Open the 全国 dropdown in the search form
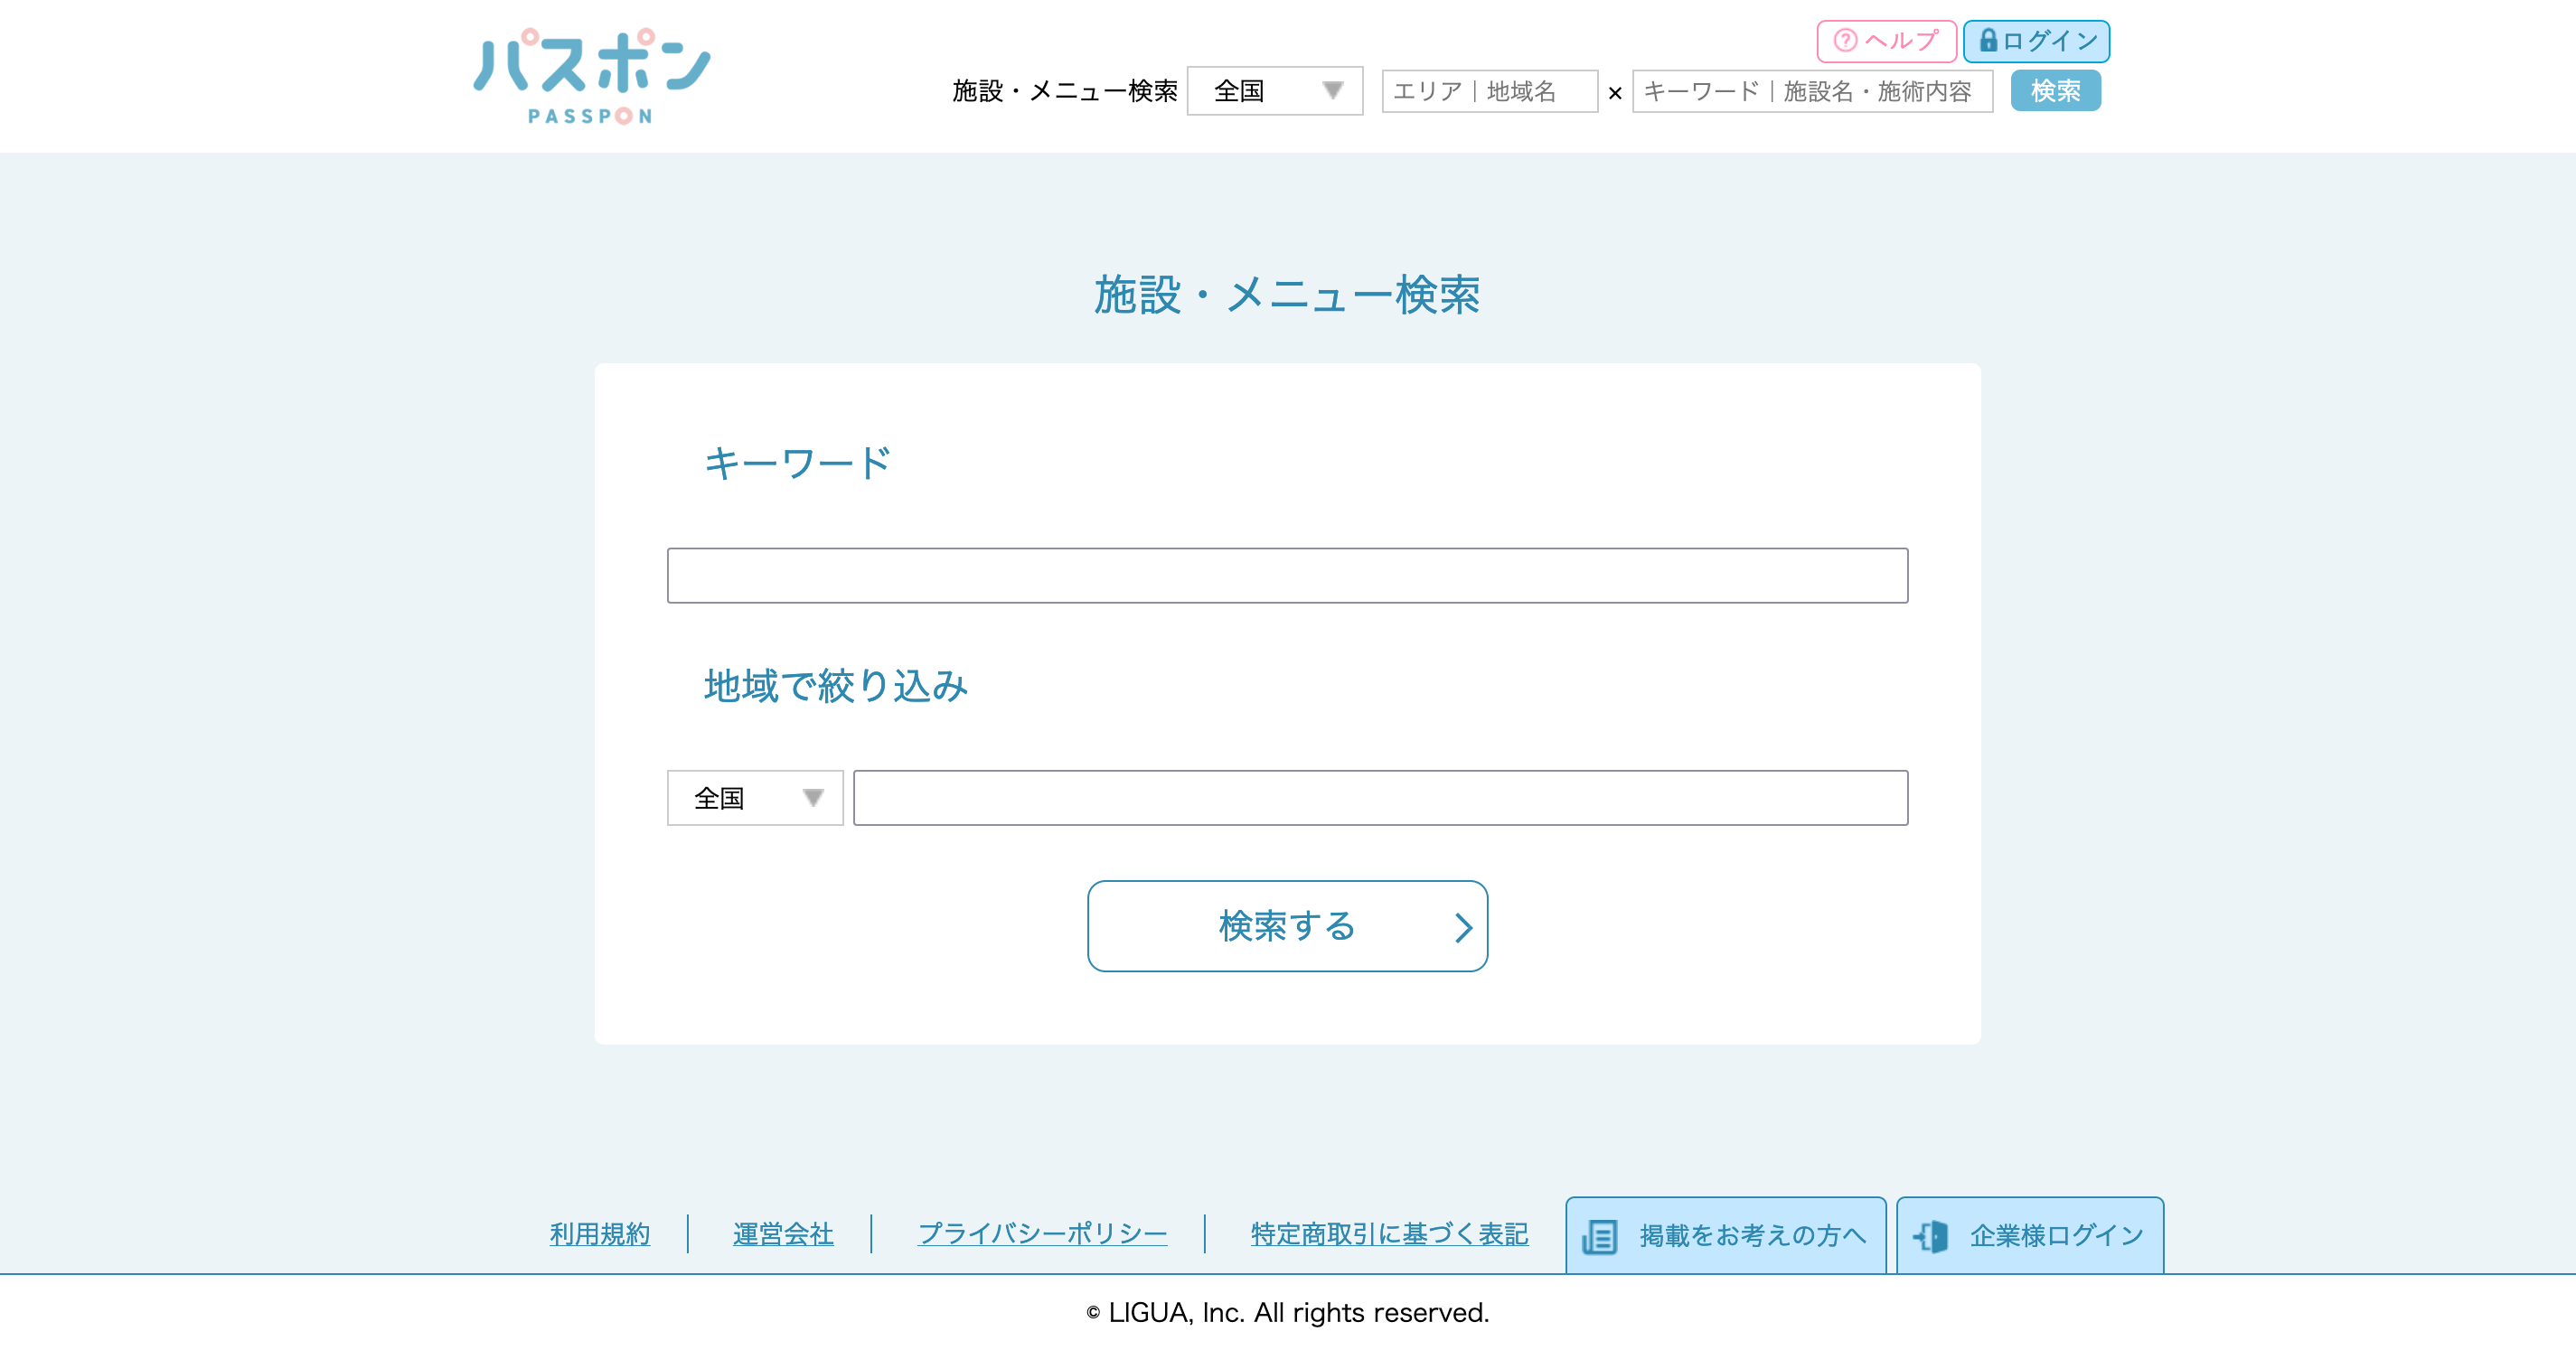This screenshot has width=2576, height=1350. pyautogui.click(x=754, y=798)
